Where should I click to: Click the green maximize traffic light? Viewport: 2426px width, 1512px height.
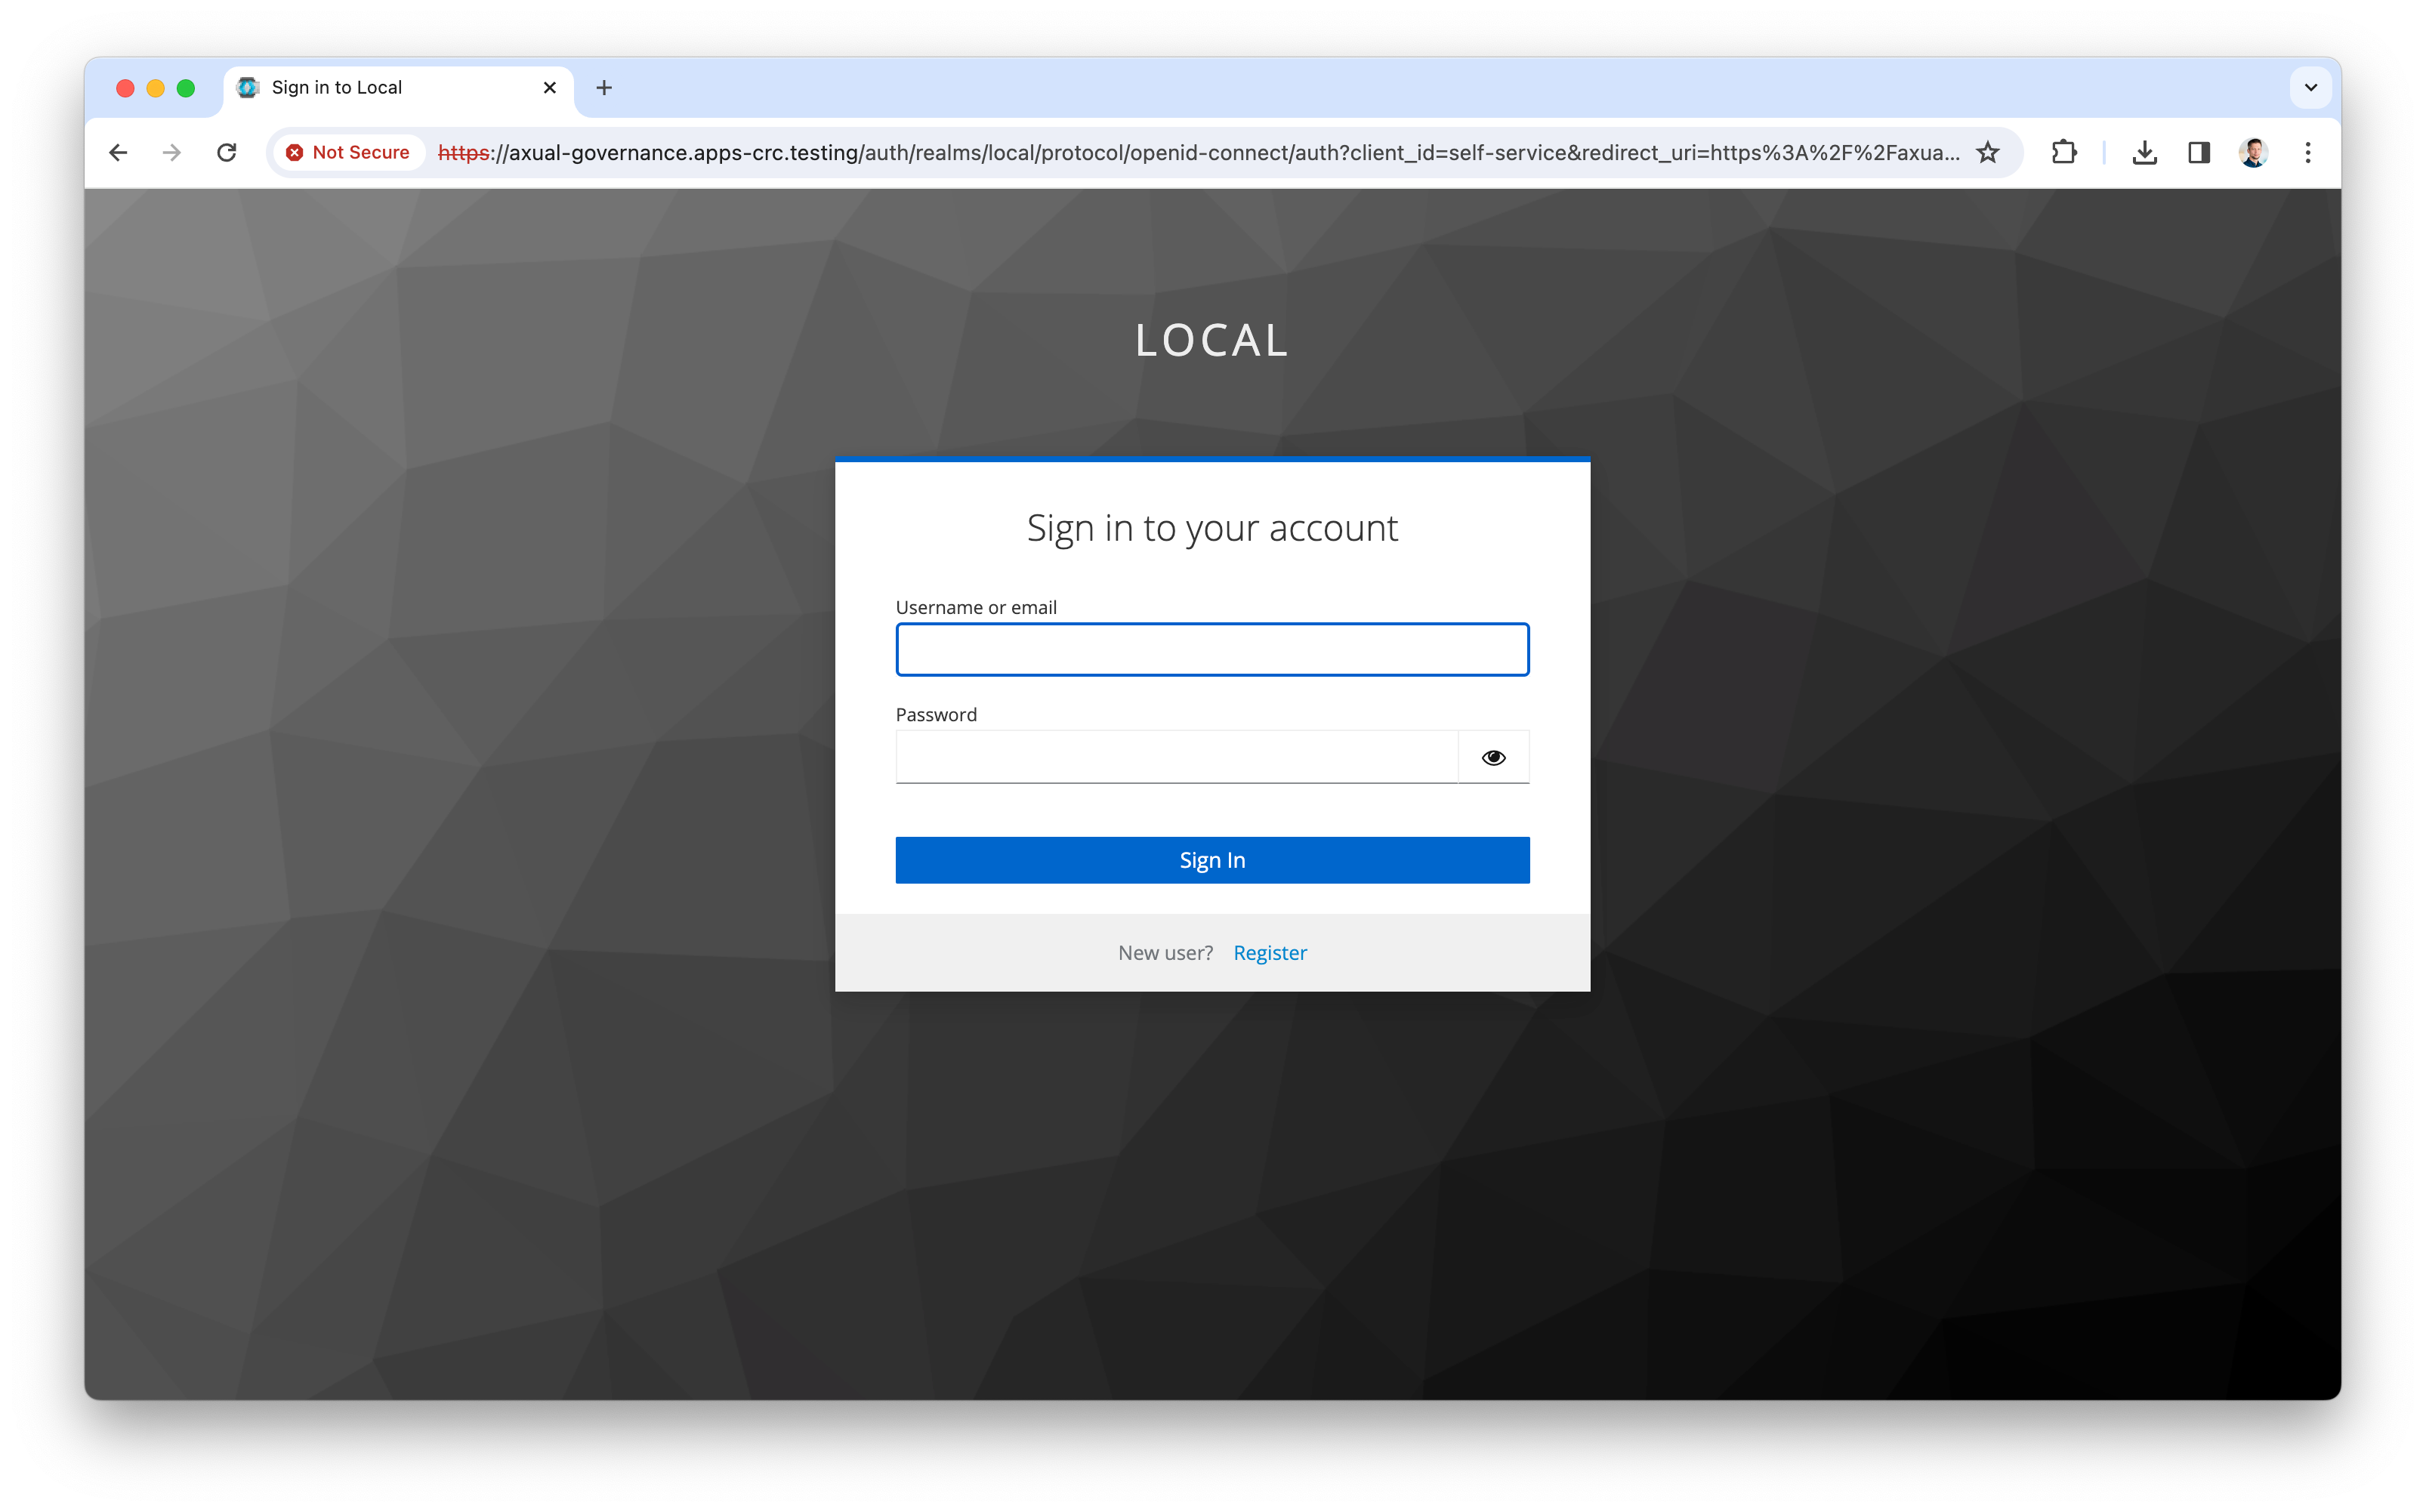(187, 88)
